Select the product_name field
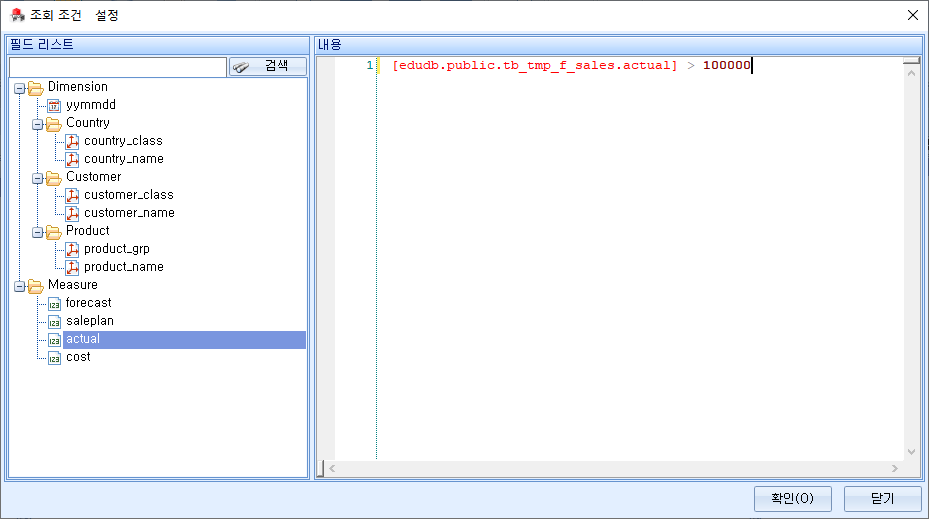 click(124, 267)
